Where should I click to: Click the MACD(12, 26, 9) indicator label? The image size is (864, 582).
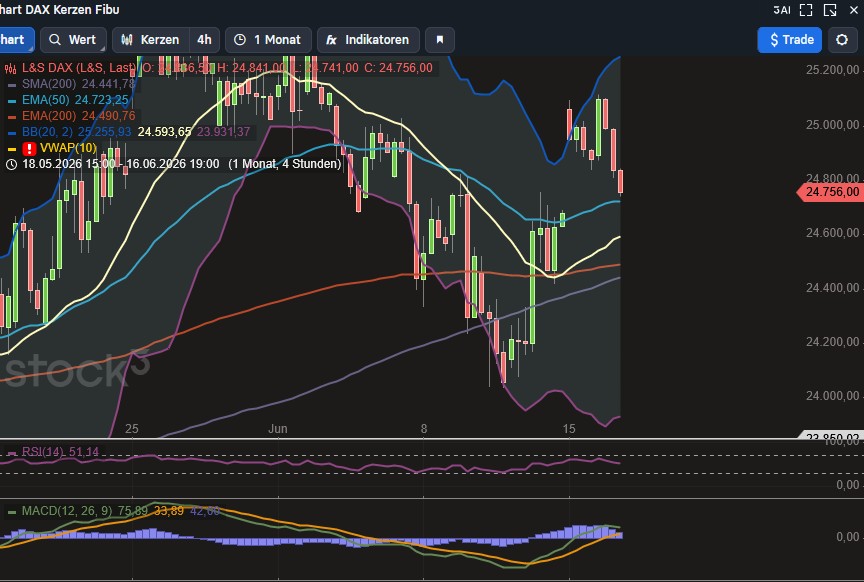67,511
